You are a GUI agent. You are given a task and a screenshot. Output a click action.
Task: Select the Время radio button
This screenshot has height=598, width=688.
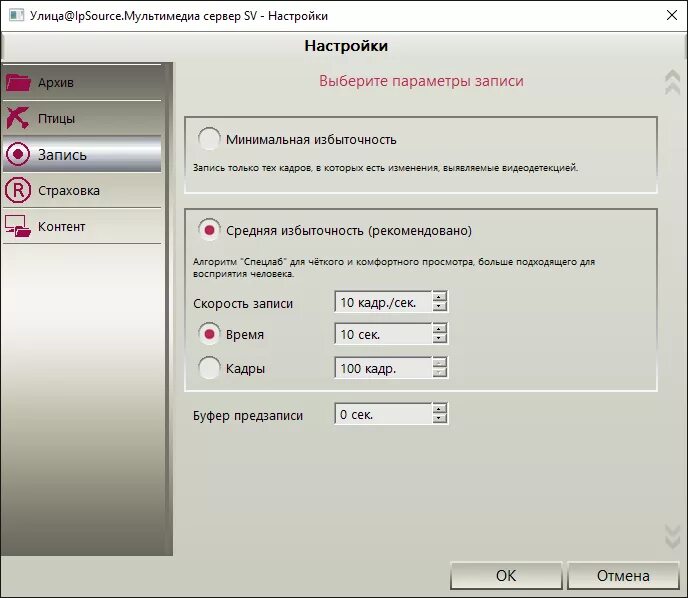point(209,334)
